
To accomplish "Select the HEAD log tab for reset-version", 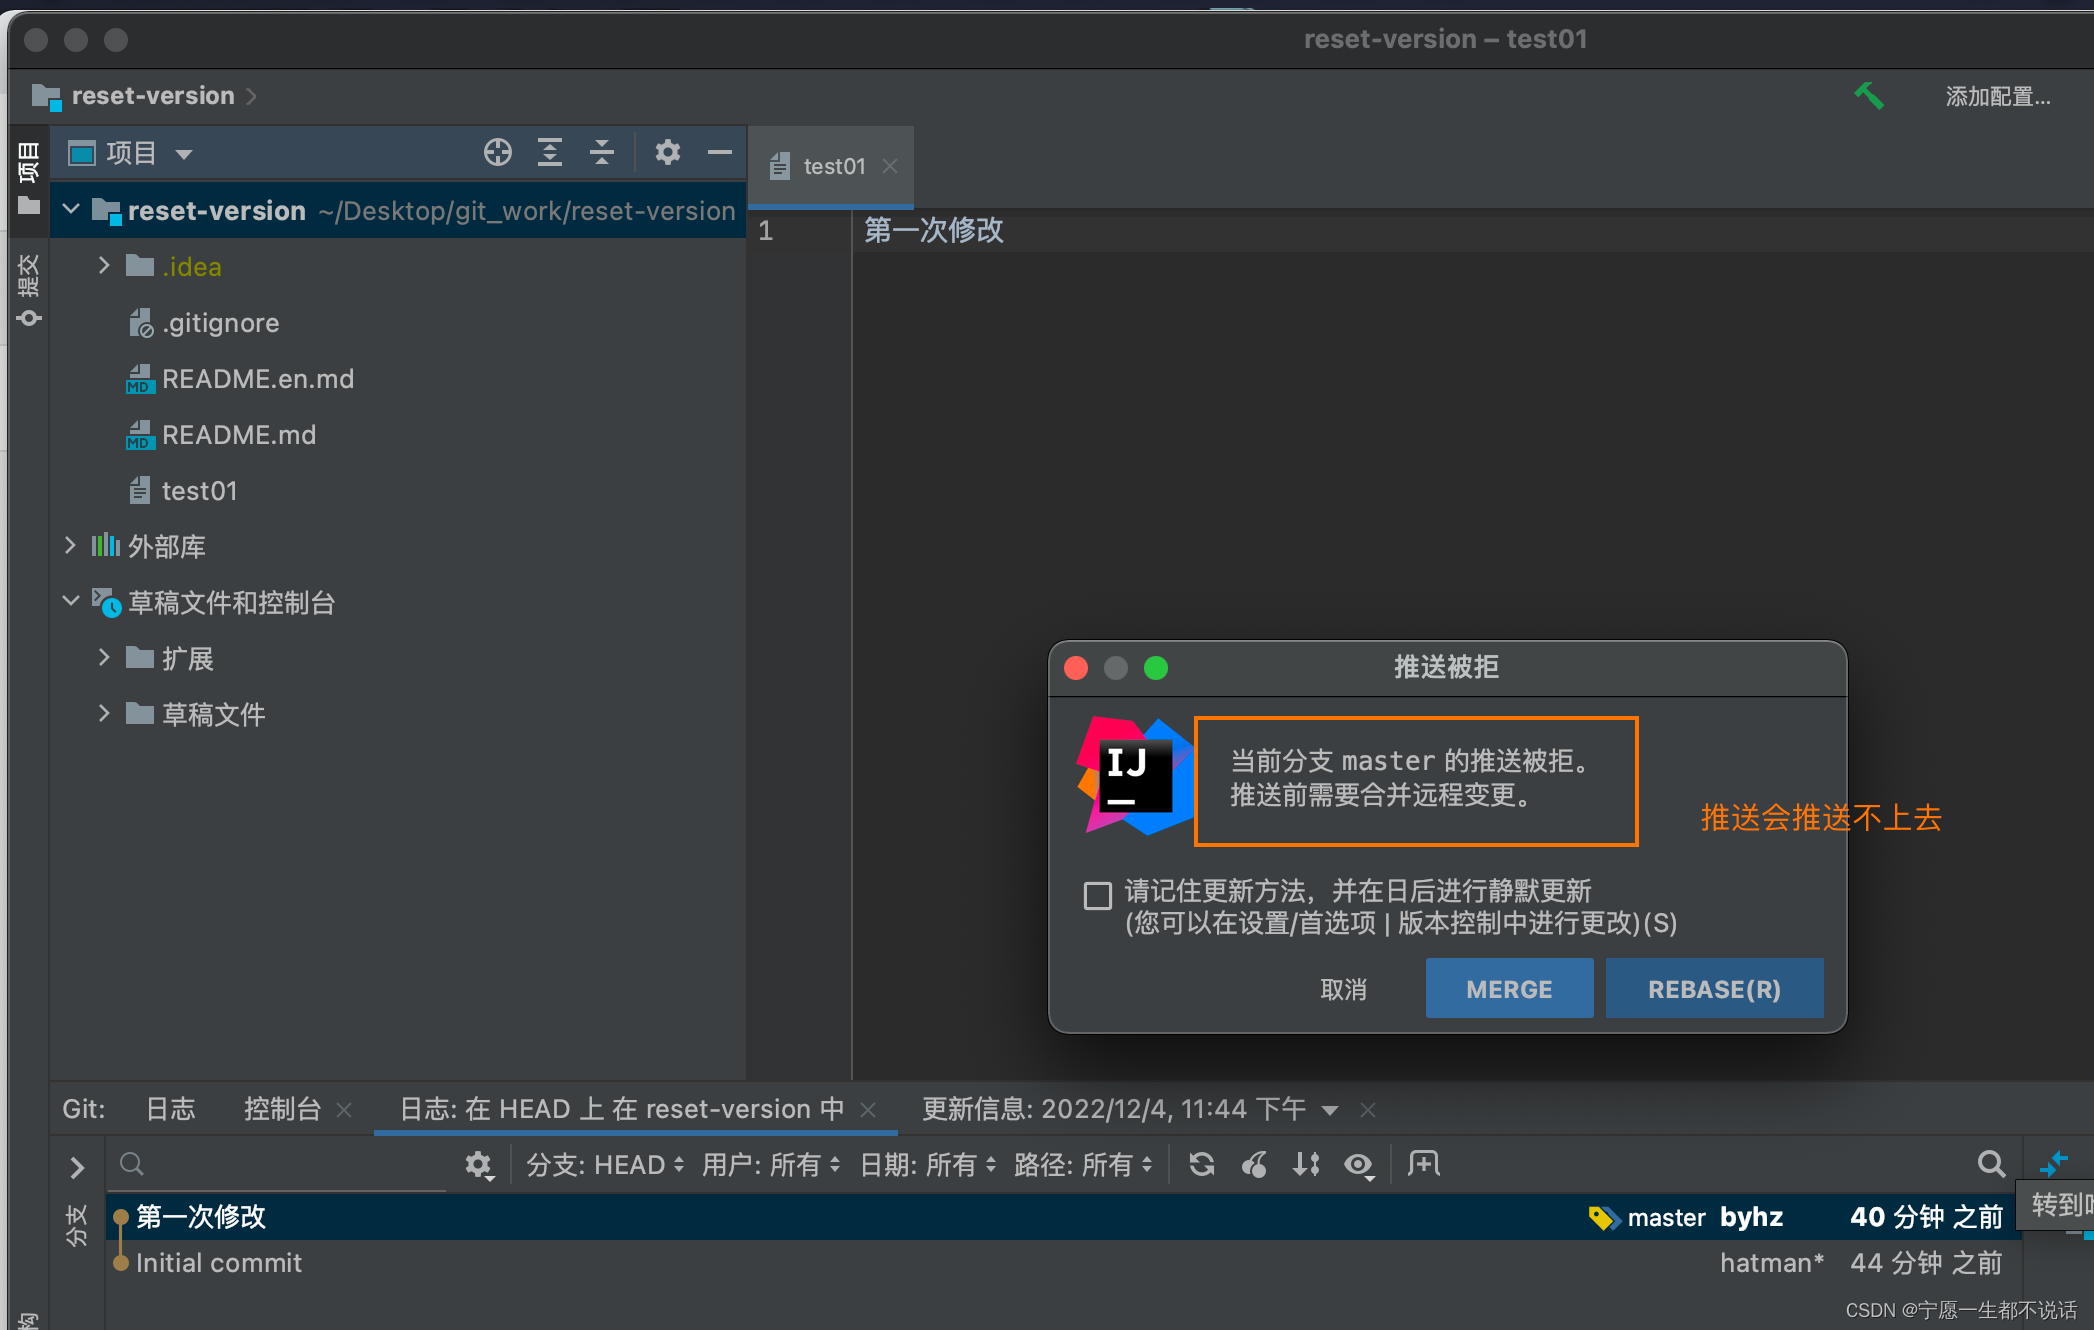I will pyautogui.click(x=622, y=1109).
